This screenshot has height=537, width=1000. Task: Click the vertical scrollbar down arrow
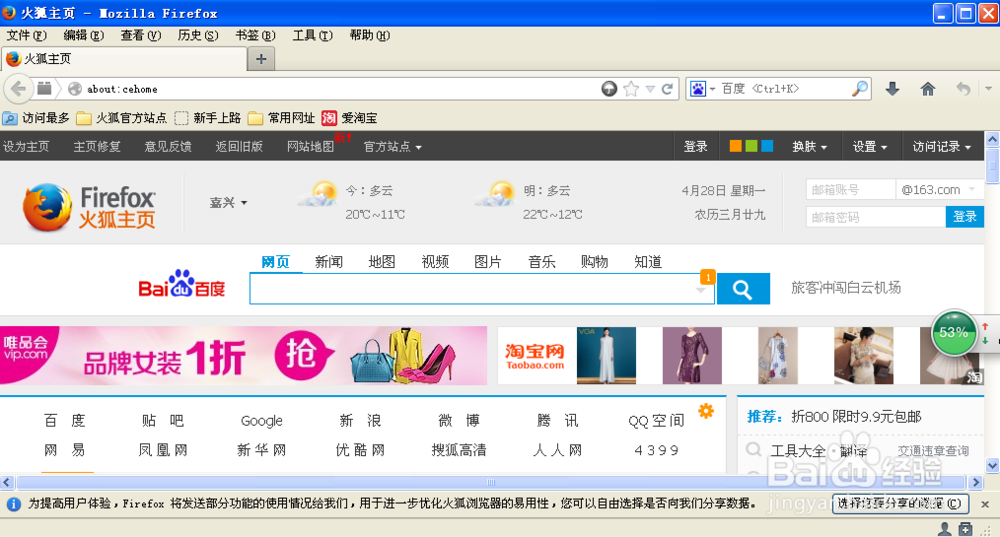pos(992,466)
